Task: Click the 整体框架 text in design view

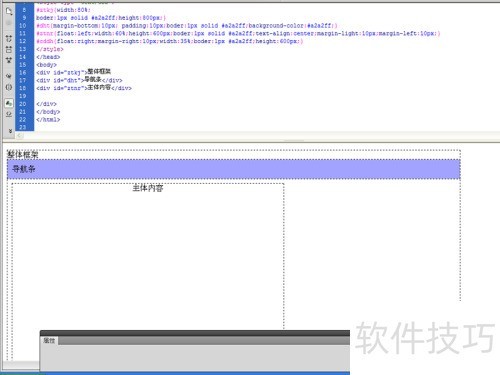Action: (x=23, y=154)
